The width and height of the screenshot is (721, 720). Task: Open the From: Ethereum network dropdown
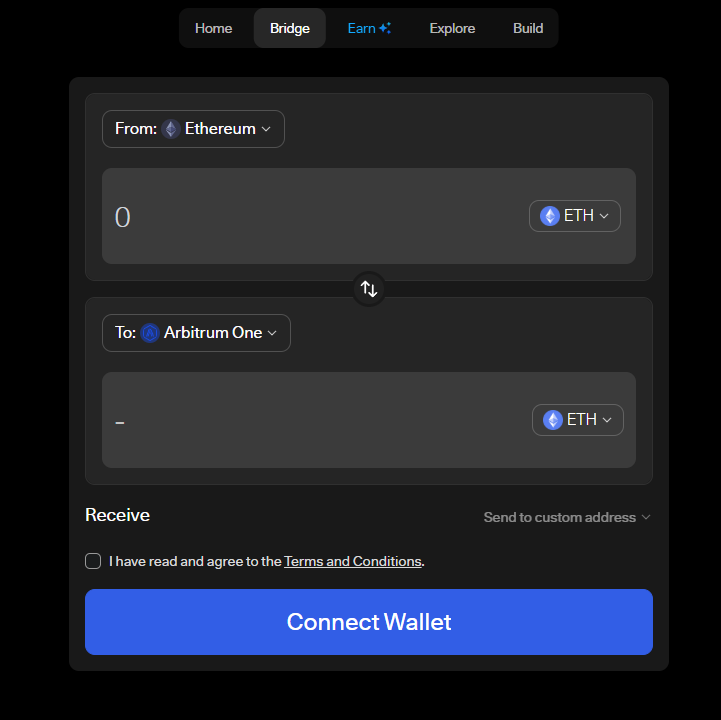click(193, 129)
